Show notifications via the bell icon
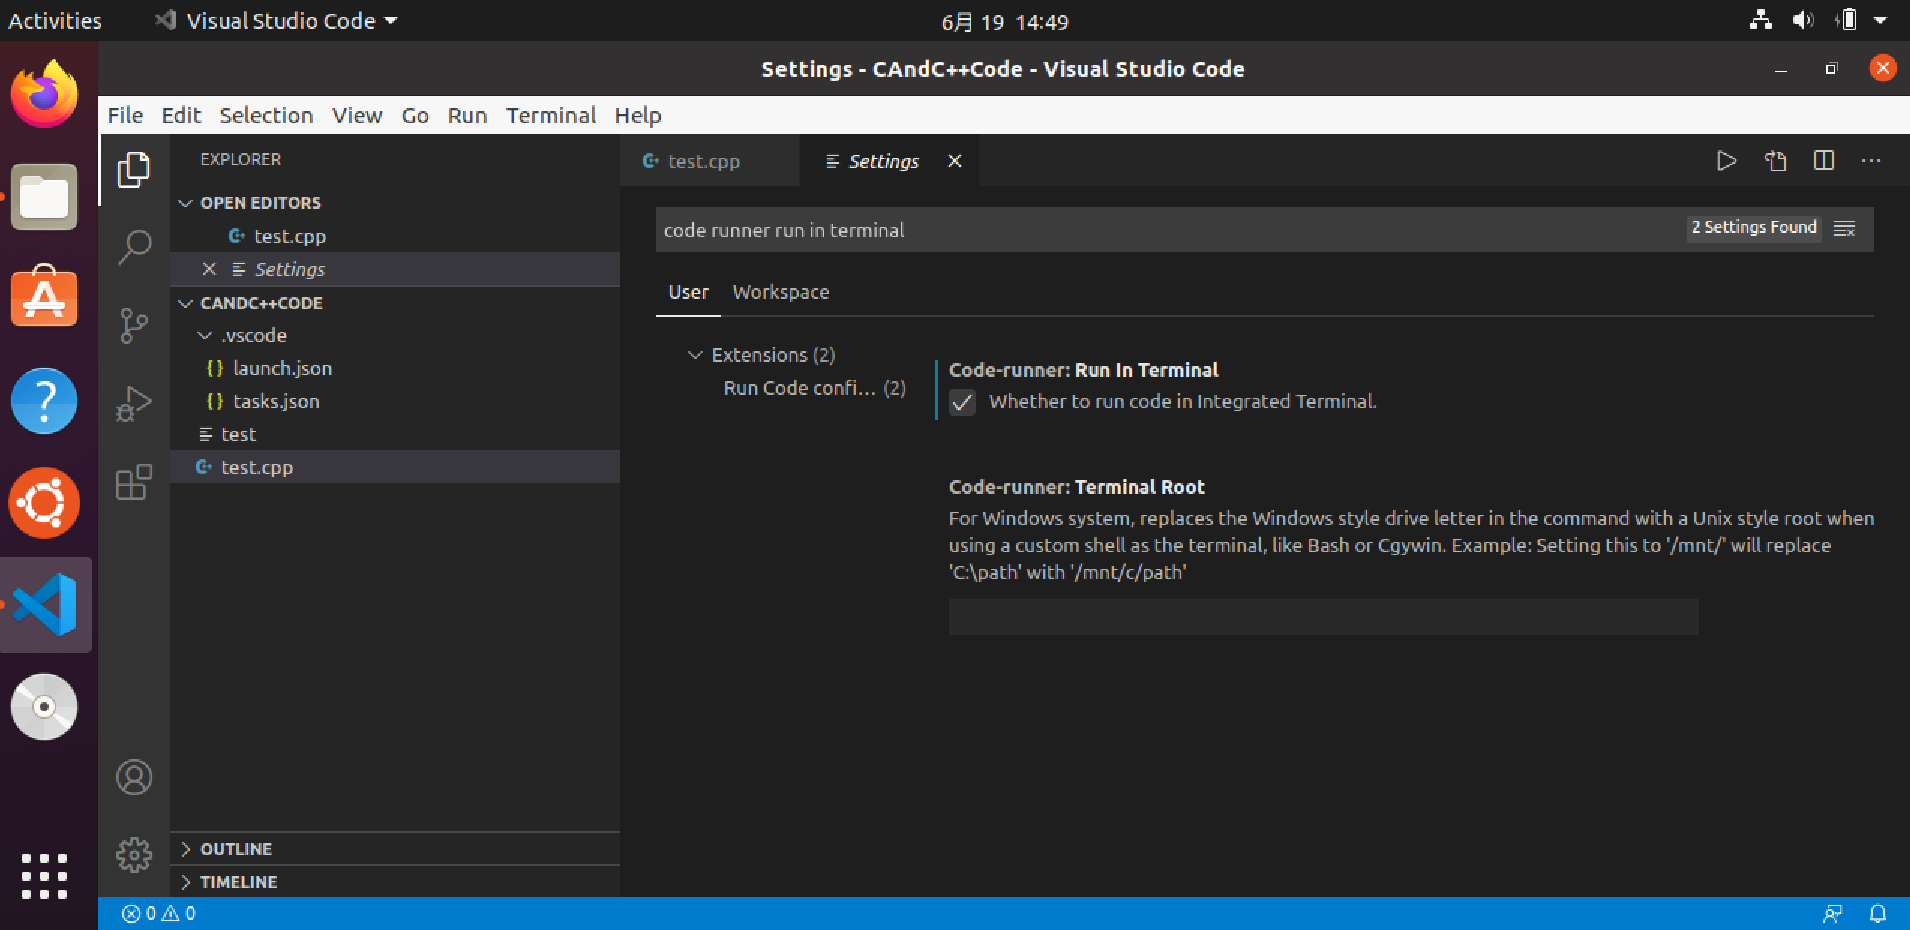The height and width of the screenshot is (930, 1910). 1878,913
